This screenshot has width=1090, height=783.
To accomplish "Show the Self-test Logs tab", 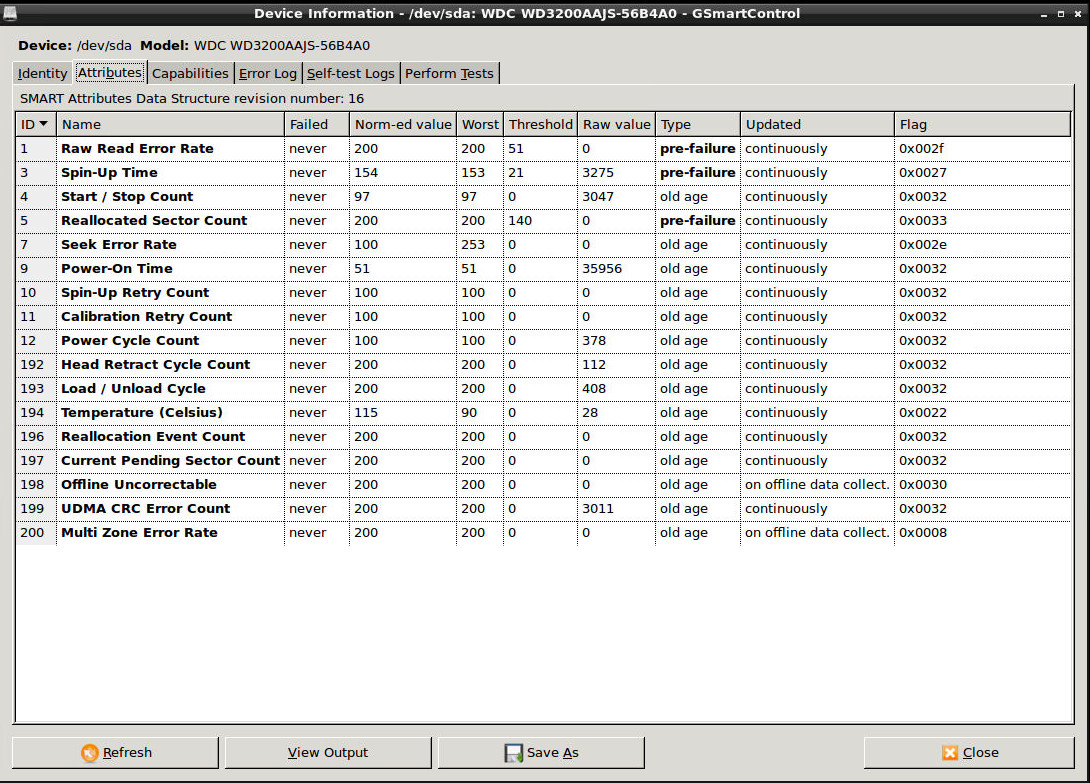I will pyautogui.click(x=350, y=73).
